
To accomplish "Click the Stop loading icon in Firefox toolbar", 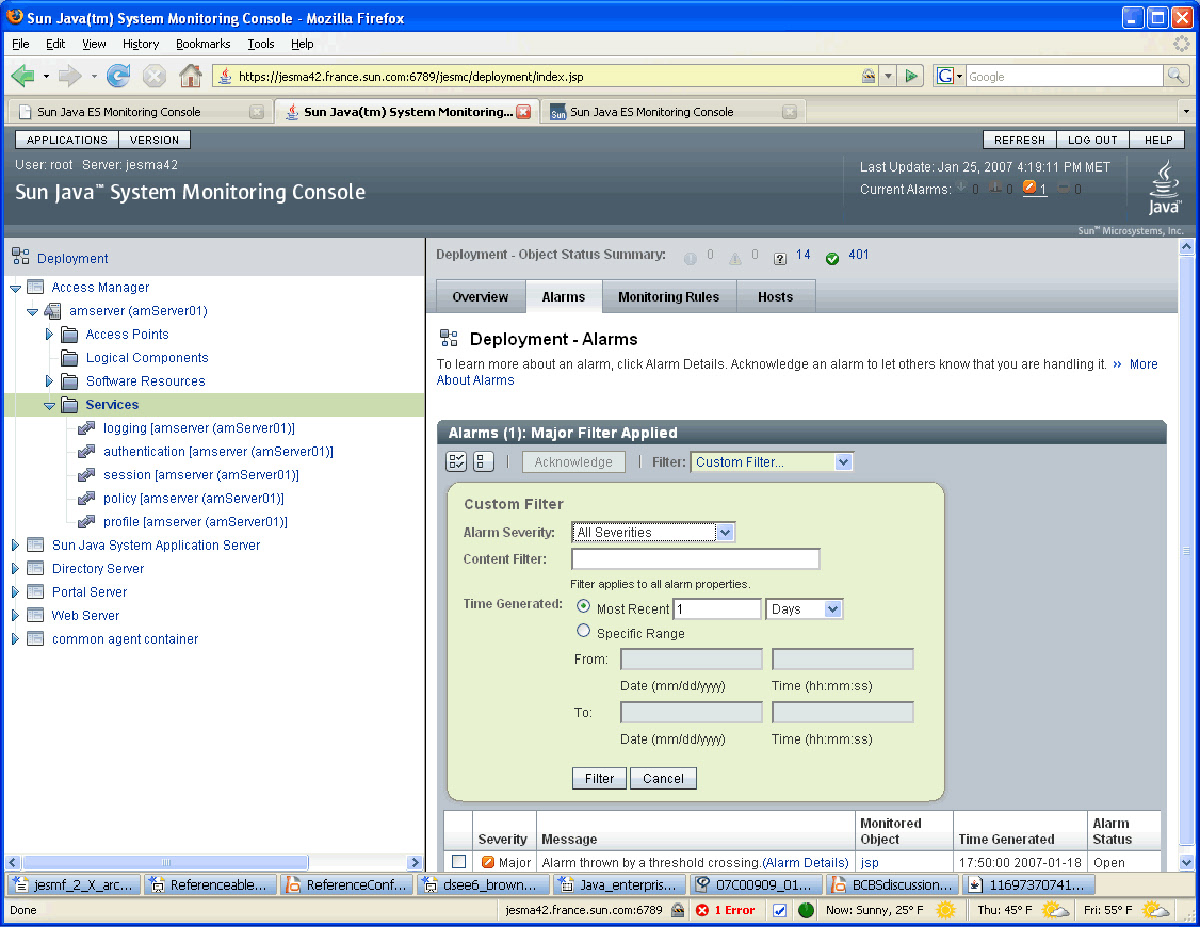I will pos(154,76).
